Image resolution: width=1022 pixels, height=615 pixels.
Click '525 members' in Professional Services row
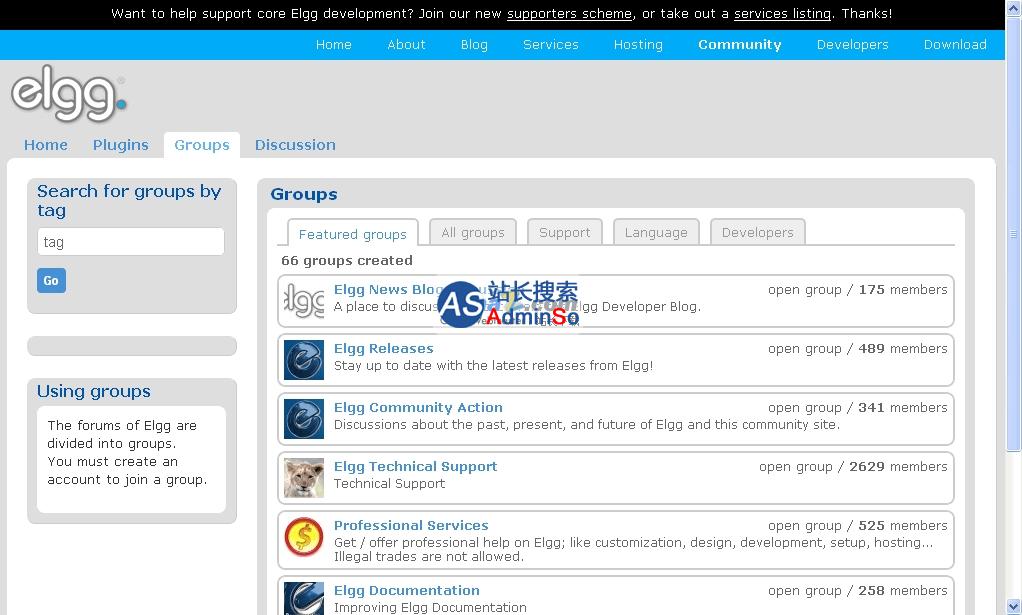(903, 525)
